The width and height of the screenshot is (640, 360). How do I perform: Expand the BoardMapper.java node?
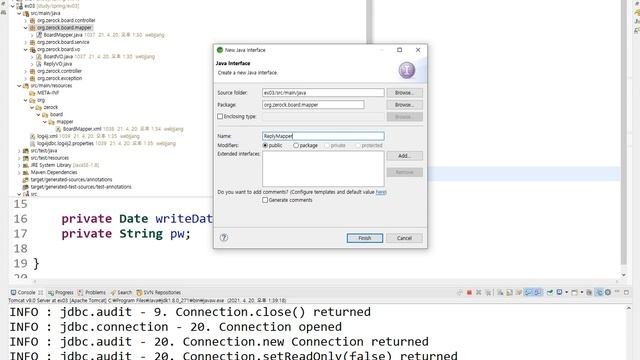click(32, 35)
